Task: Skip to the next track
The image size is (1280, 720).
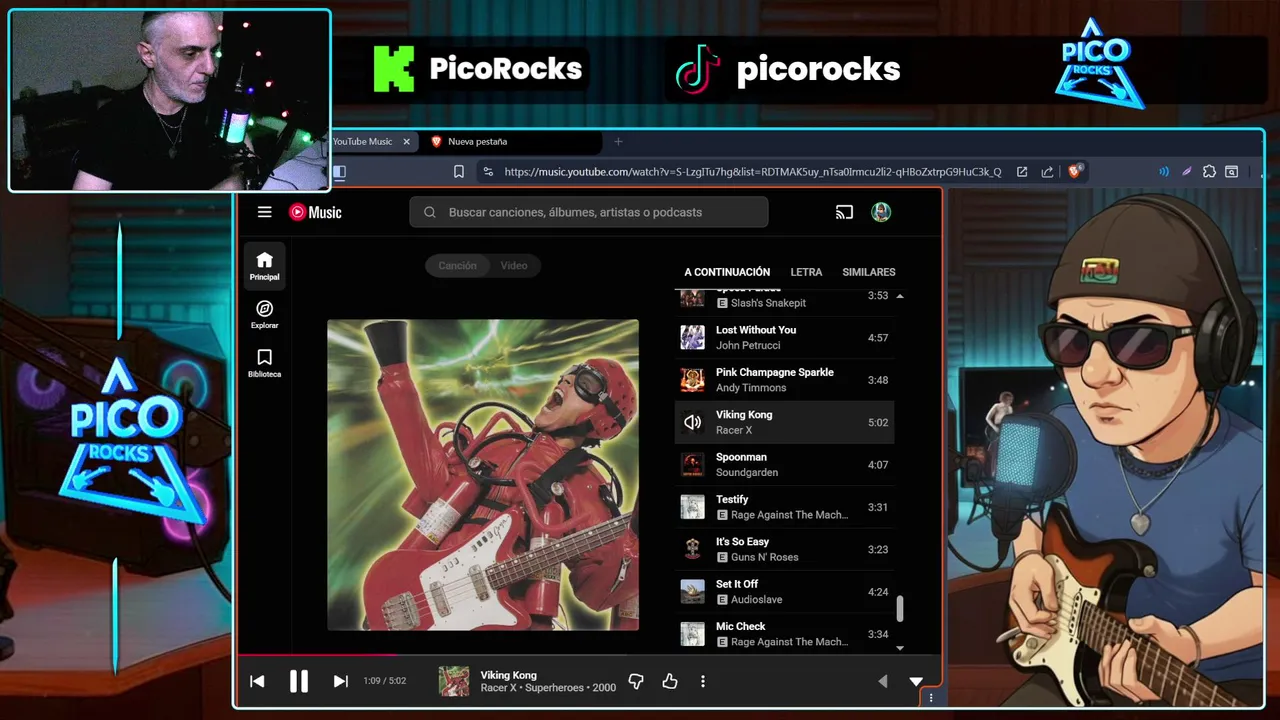Action: click(340, 681)
